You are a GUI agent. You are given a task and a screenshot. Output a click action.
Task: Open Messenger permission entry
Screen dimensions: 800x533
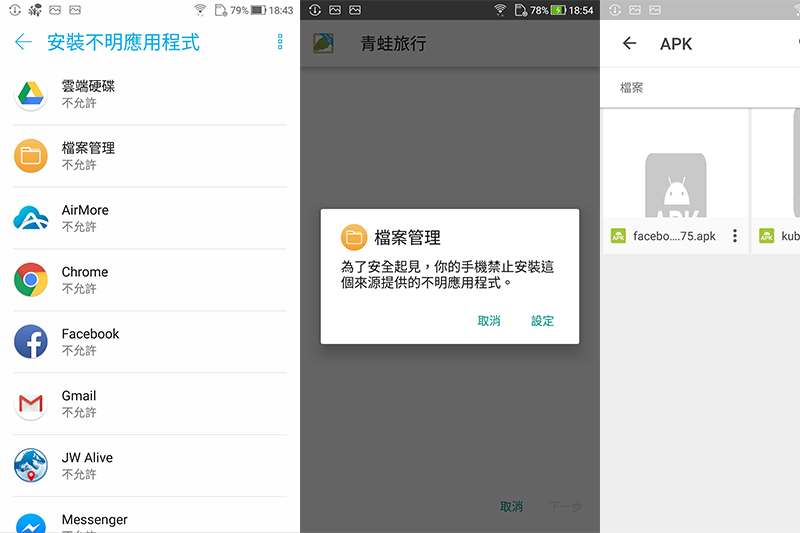pyautogui.click(x=150, y=515)
